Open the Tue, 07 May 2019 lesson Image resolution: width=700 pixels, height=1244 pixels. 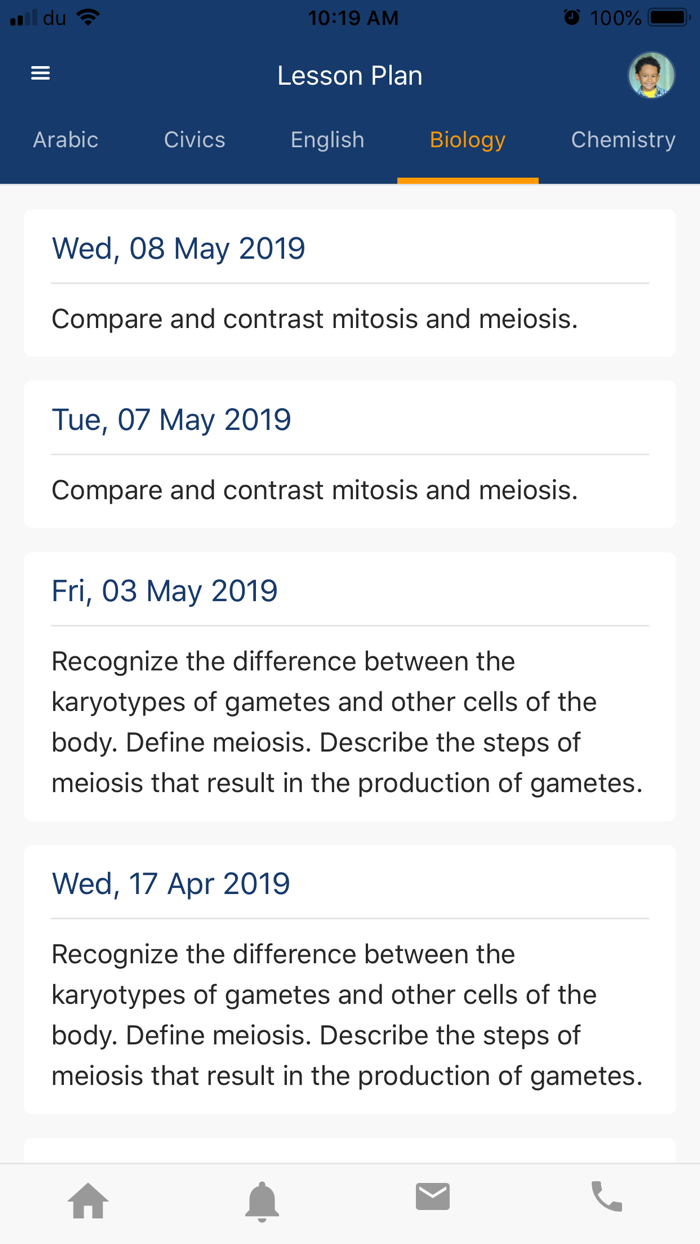(349, 454)
